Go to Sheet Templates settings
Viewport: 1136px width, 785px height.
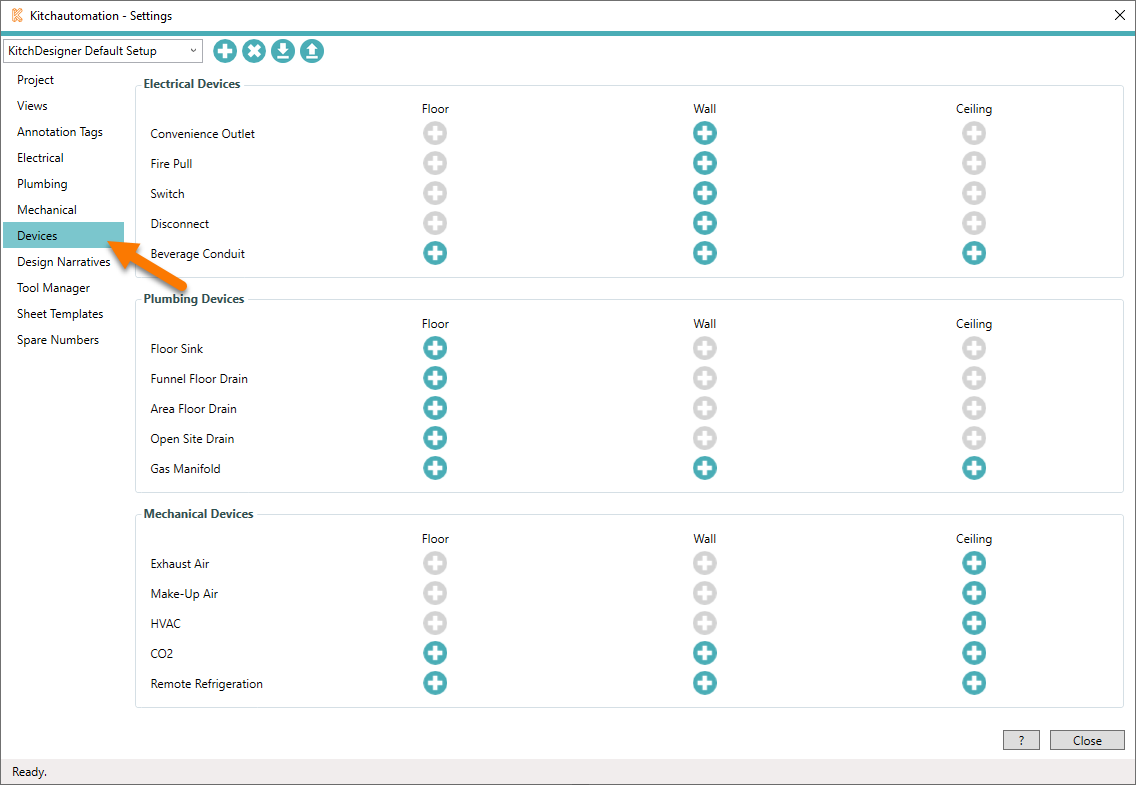click(x=60, y=314)
